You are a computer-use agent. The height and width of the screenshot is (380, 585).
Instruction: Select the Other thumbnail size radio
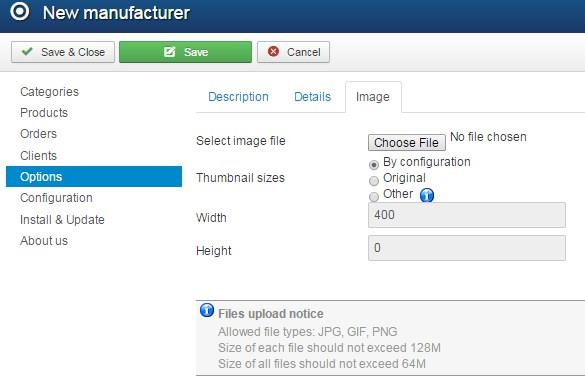(373, 197)
